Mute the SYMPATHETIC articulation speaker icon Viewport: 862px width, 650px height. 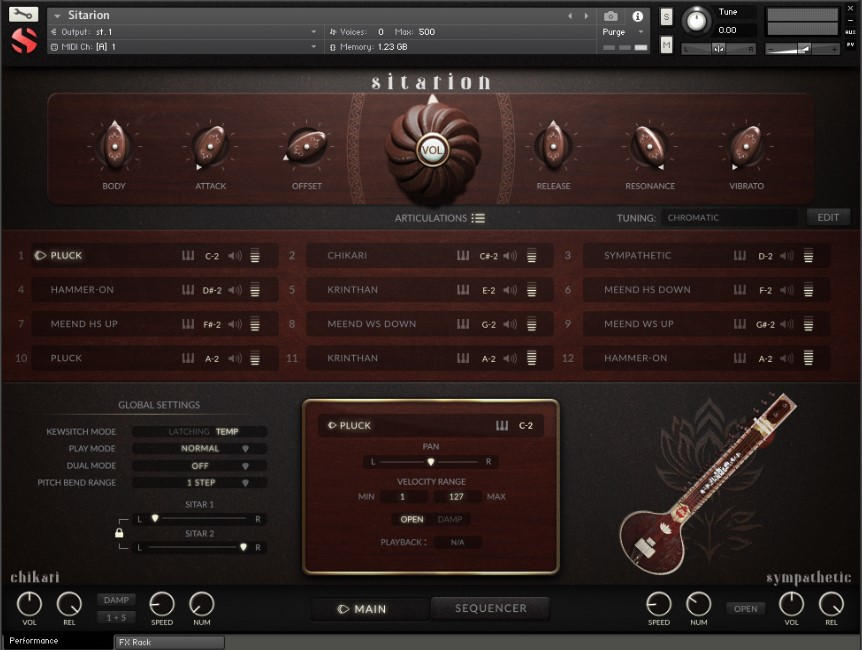pyautogui.click(x=787, y=256)
